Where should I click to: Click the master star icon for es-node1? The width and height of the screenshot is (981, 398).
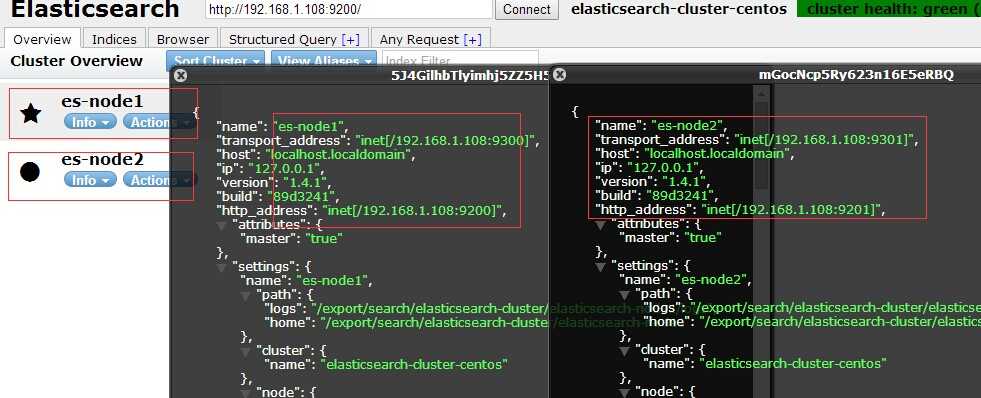[x=31, y=113]
